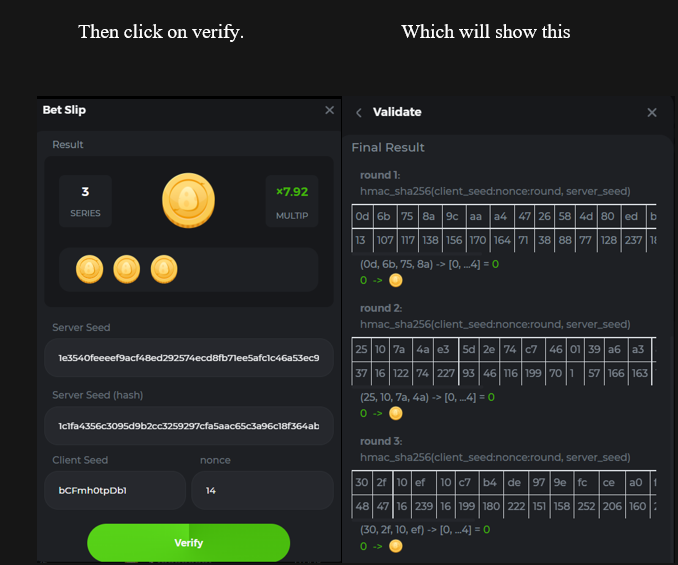678x565 pixels.
Task: Click the first small coin in series row
Action: coord(90,269)
